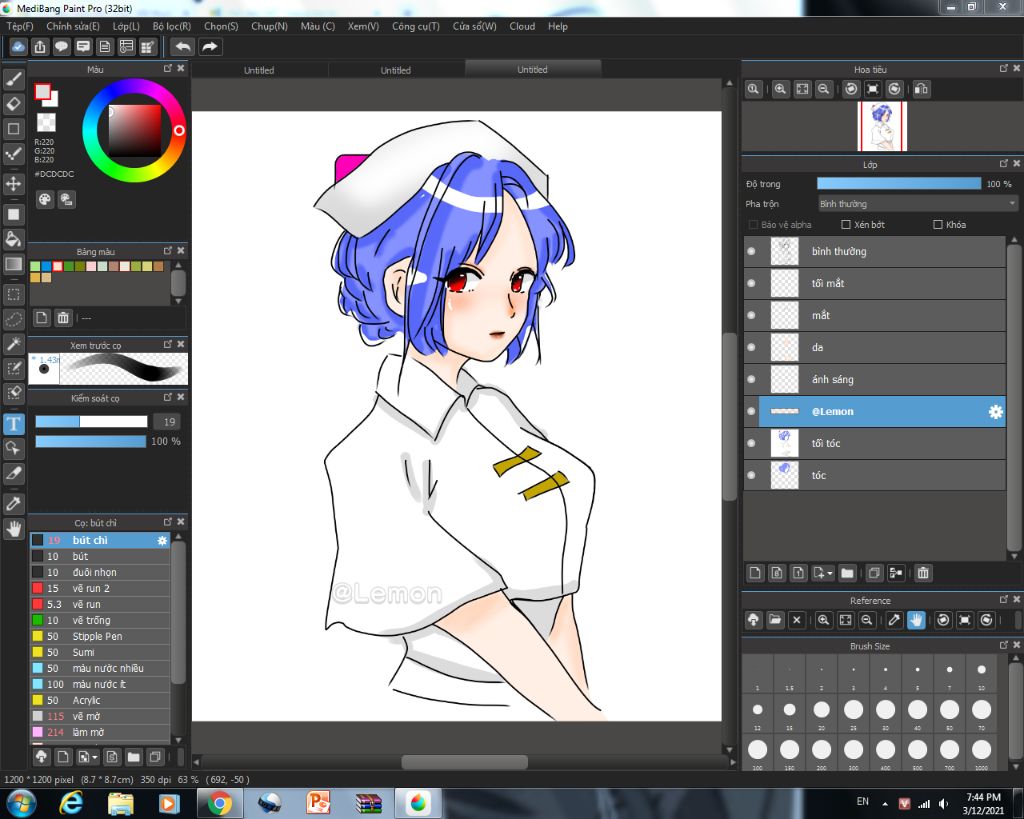Screen dimensions: 1024x819
Task: Check the 'Khóa' lock checkbox
Action: (938, 225)
